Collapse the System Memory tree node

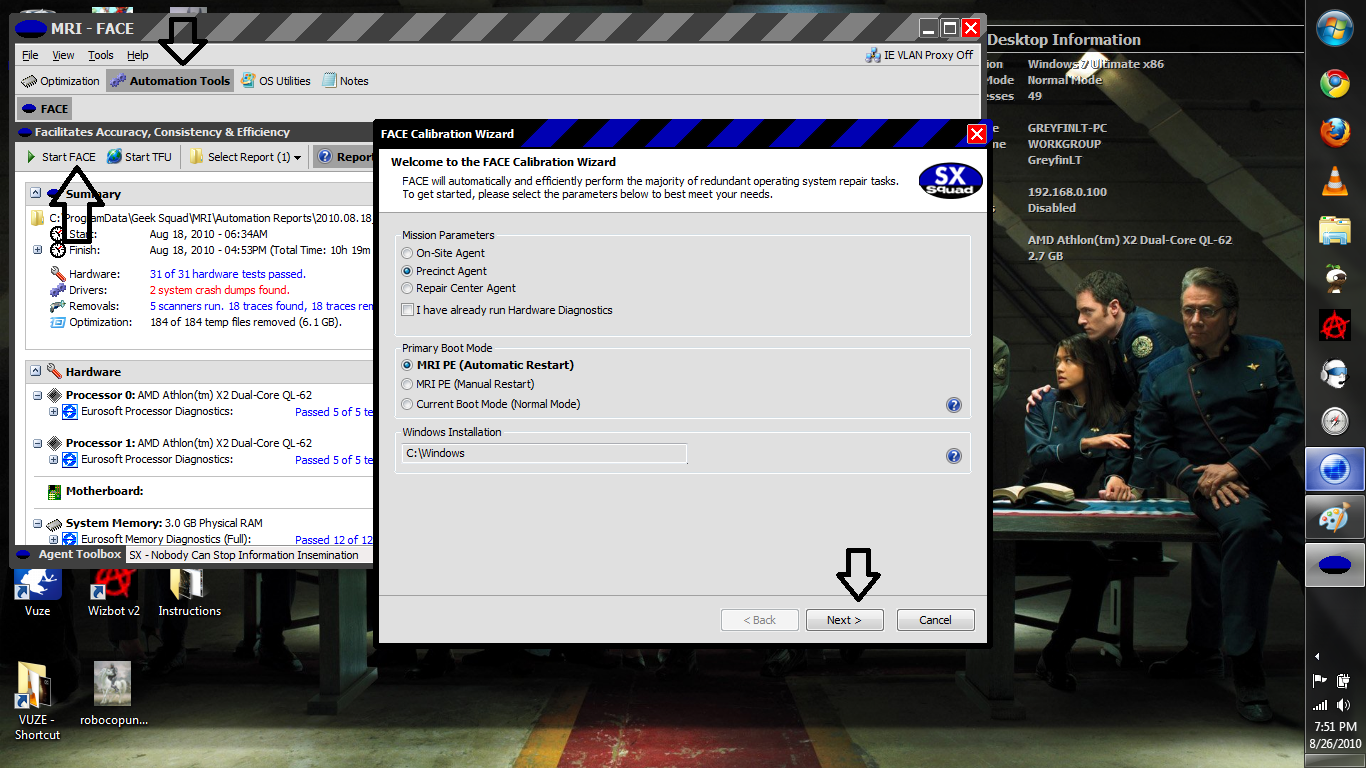pyautogui.click(x=38, y=523)
